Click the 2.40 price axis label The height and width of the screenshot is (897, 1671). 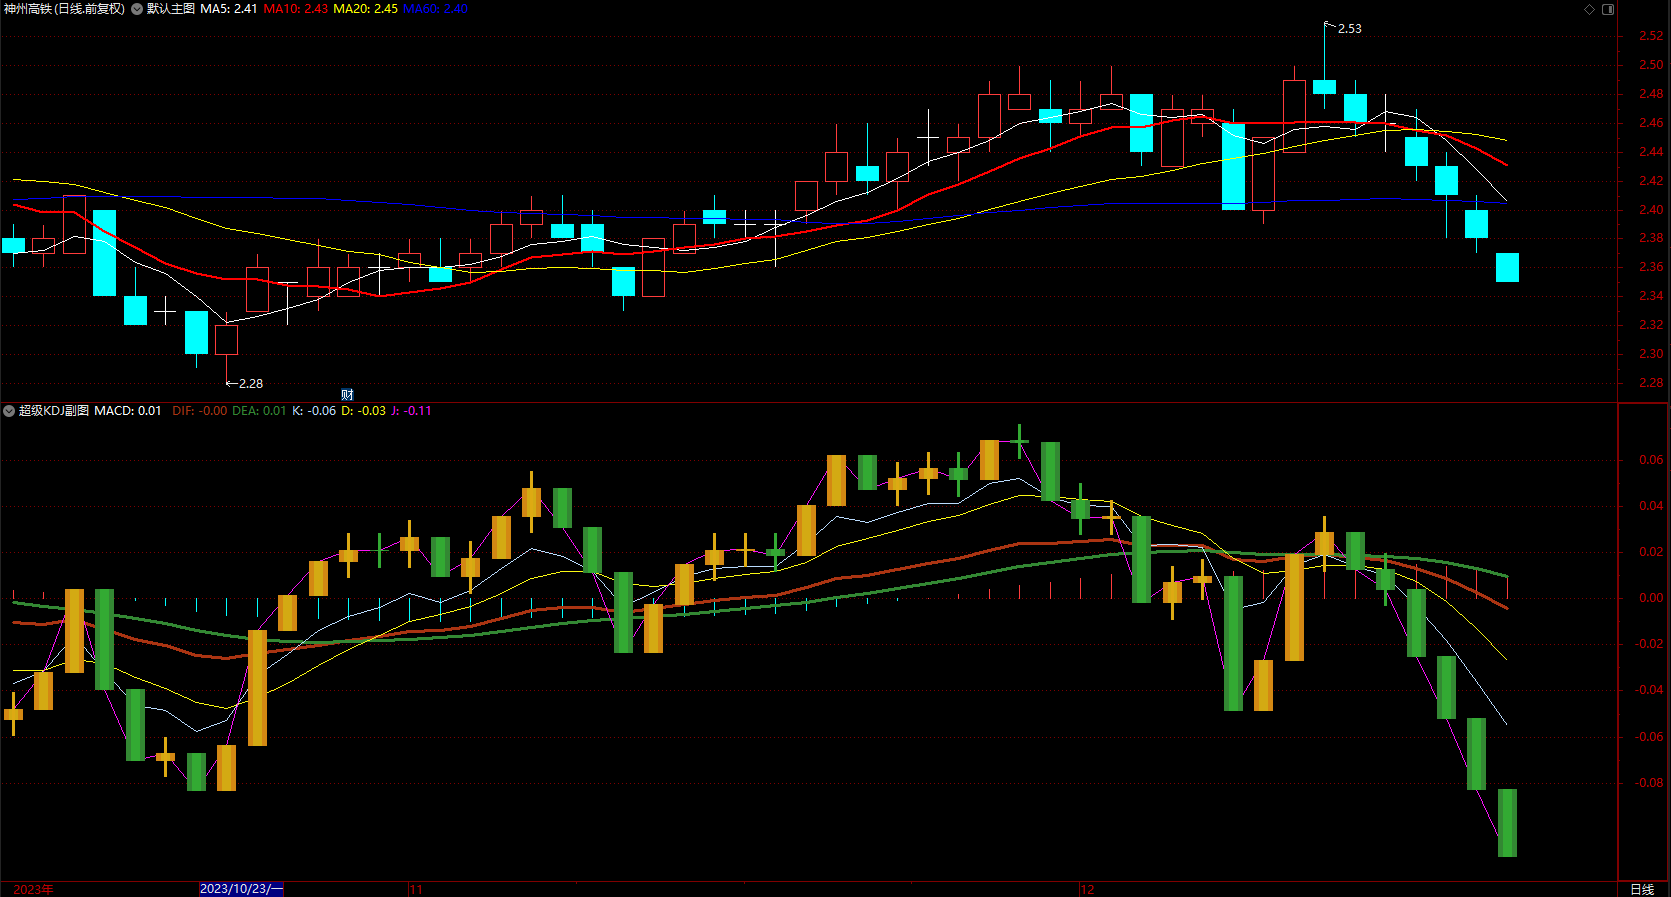tap(1651, 210)
